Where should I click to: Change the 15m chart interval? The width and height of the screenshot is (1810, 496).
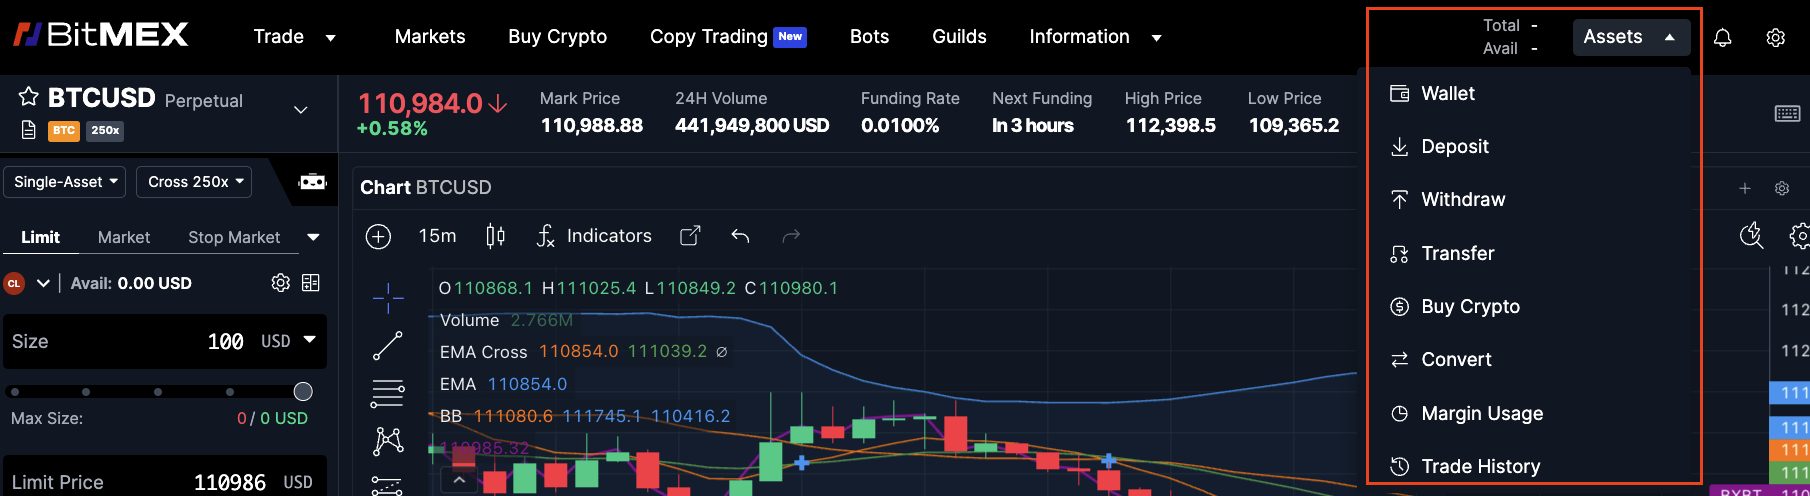437,236
